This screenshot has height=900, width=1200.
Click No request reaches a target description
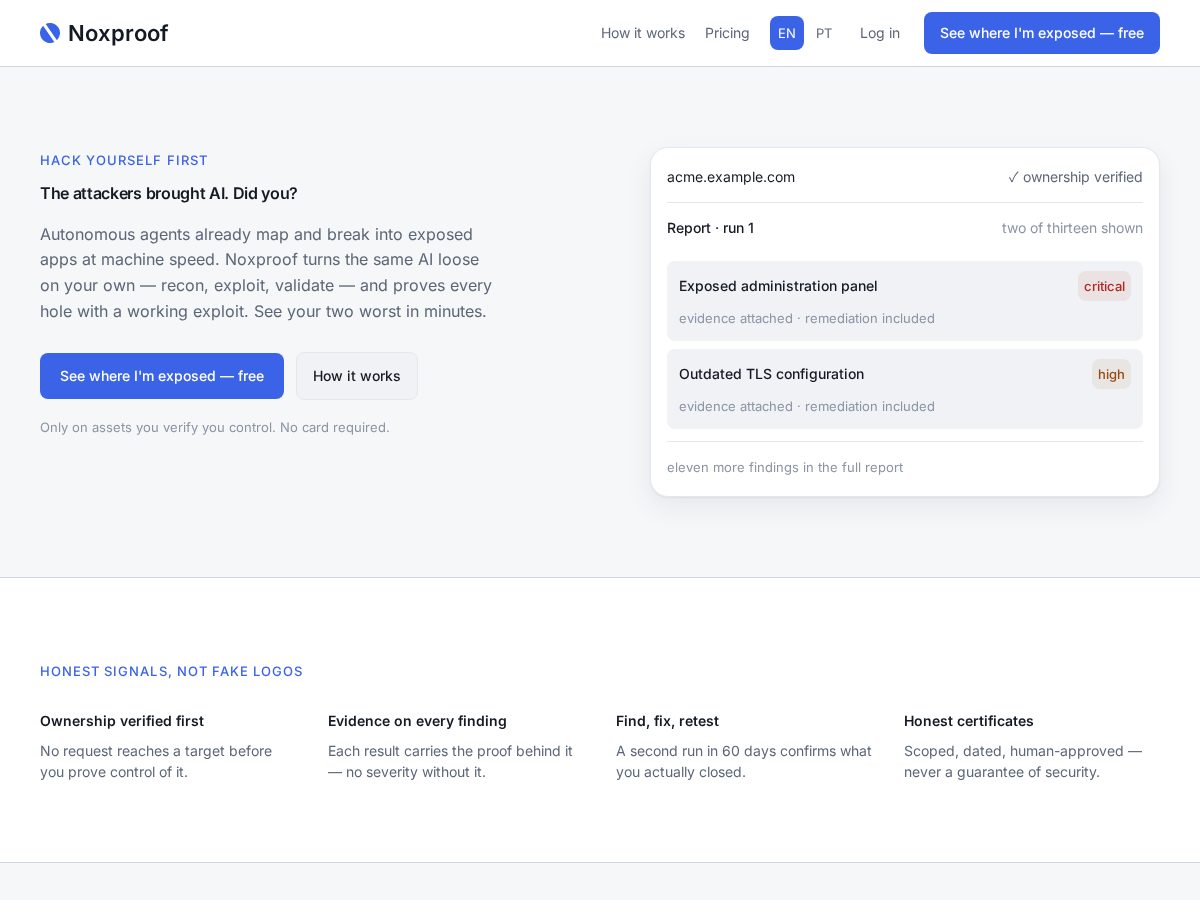click(156, 761)
